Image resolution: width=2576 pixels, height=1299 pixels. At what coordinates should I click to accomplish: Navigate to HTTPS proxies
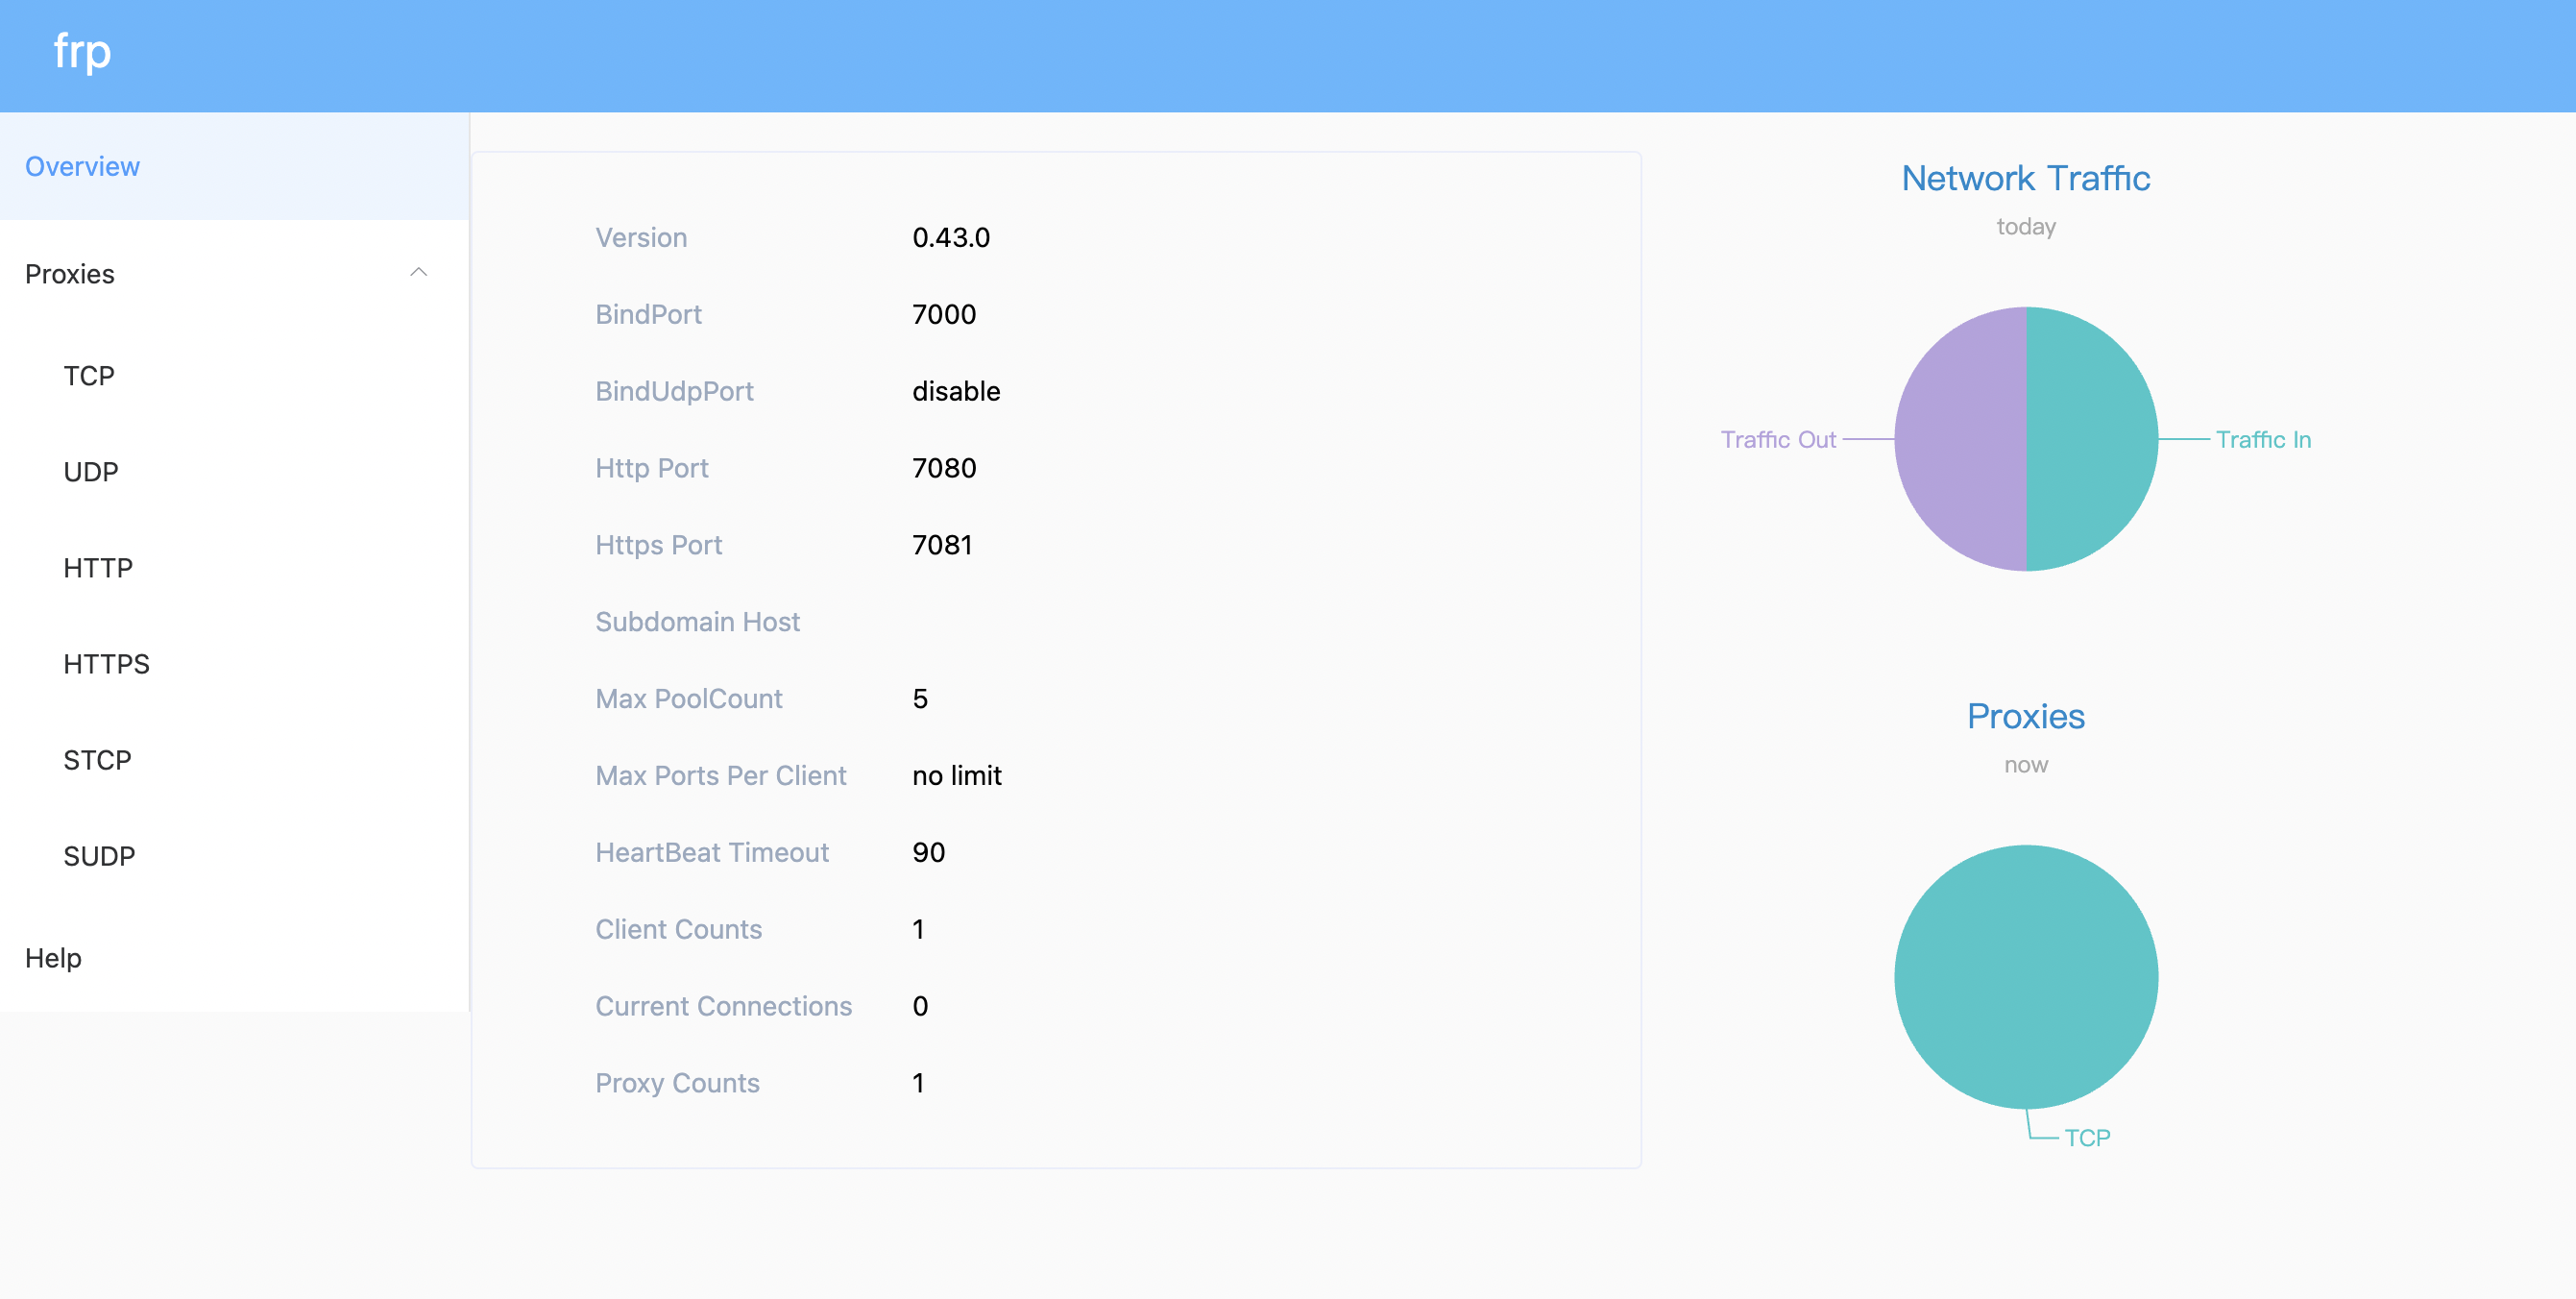tap(106, 664)
